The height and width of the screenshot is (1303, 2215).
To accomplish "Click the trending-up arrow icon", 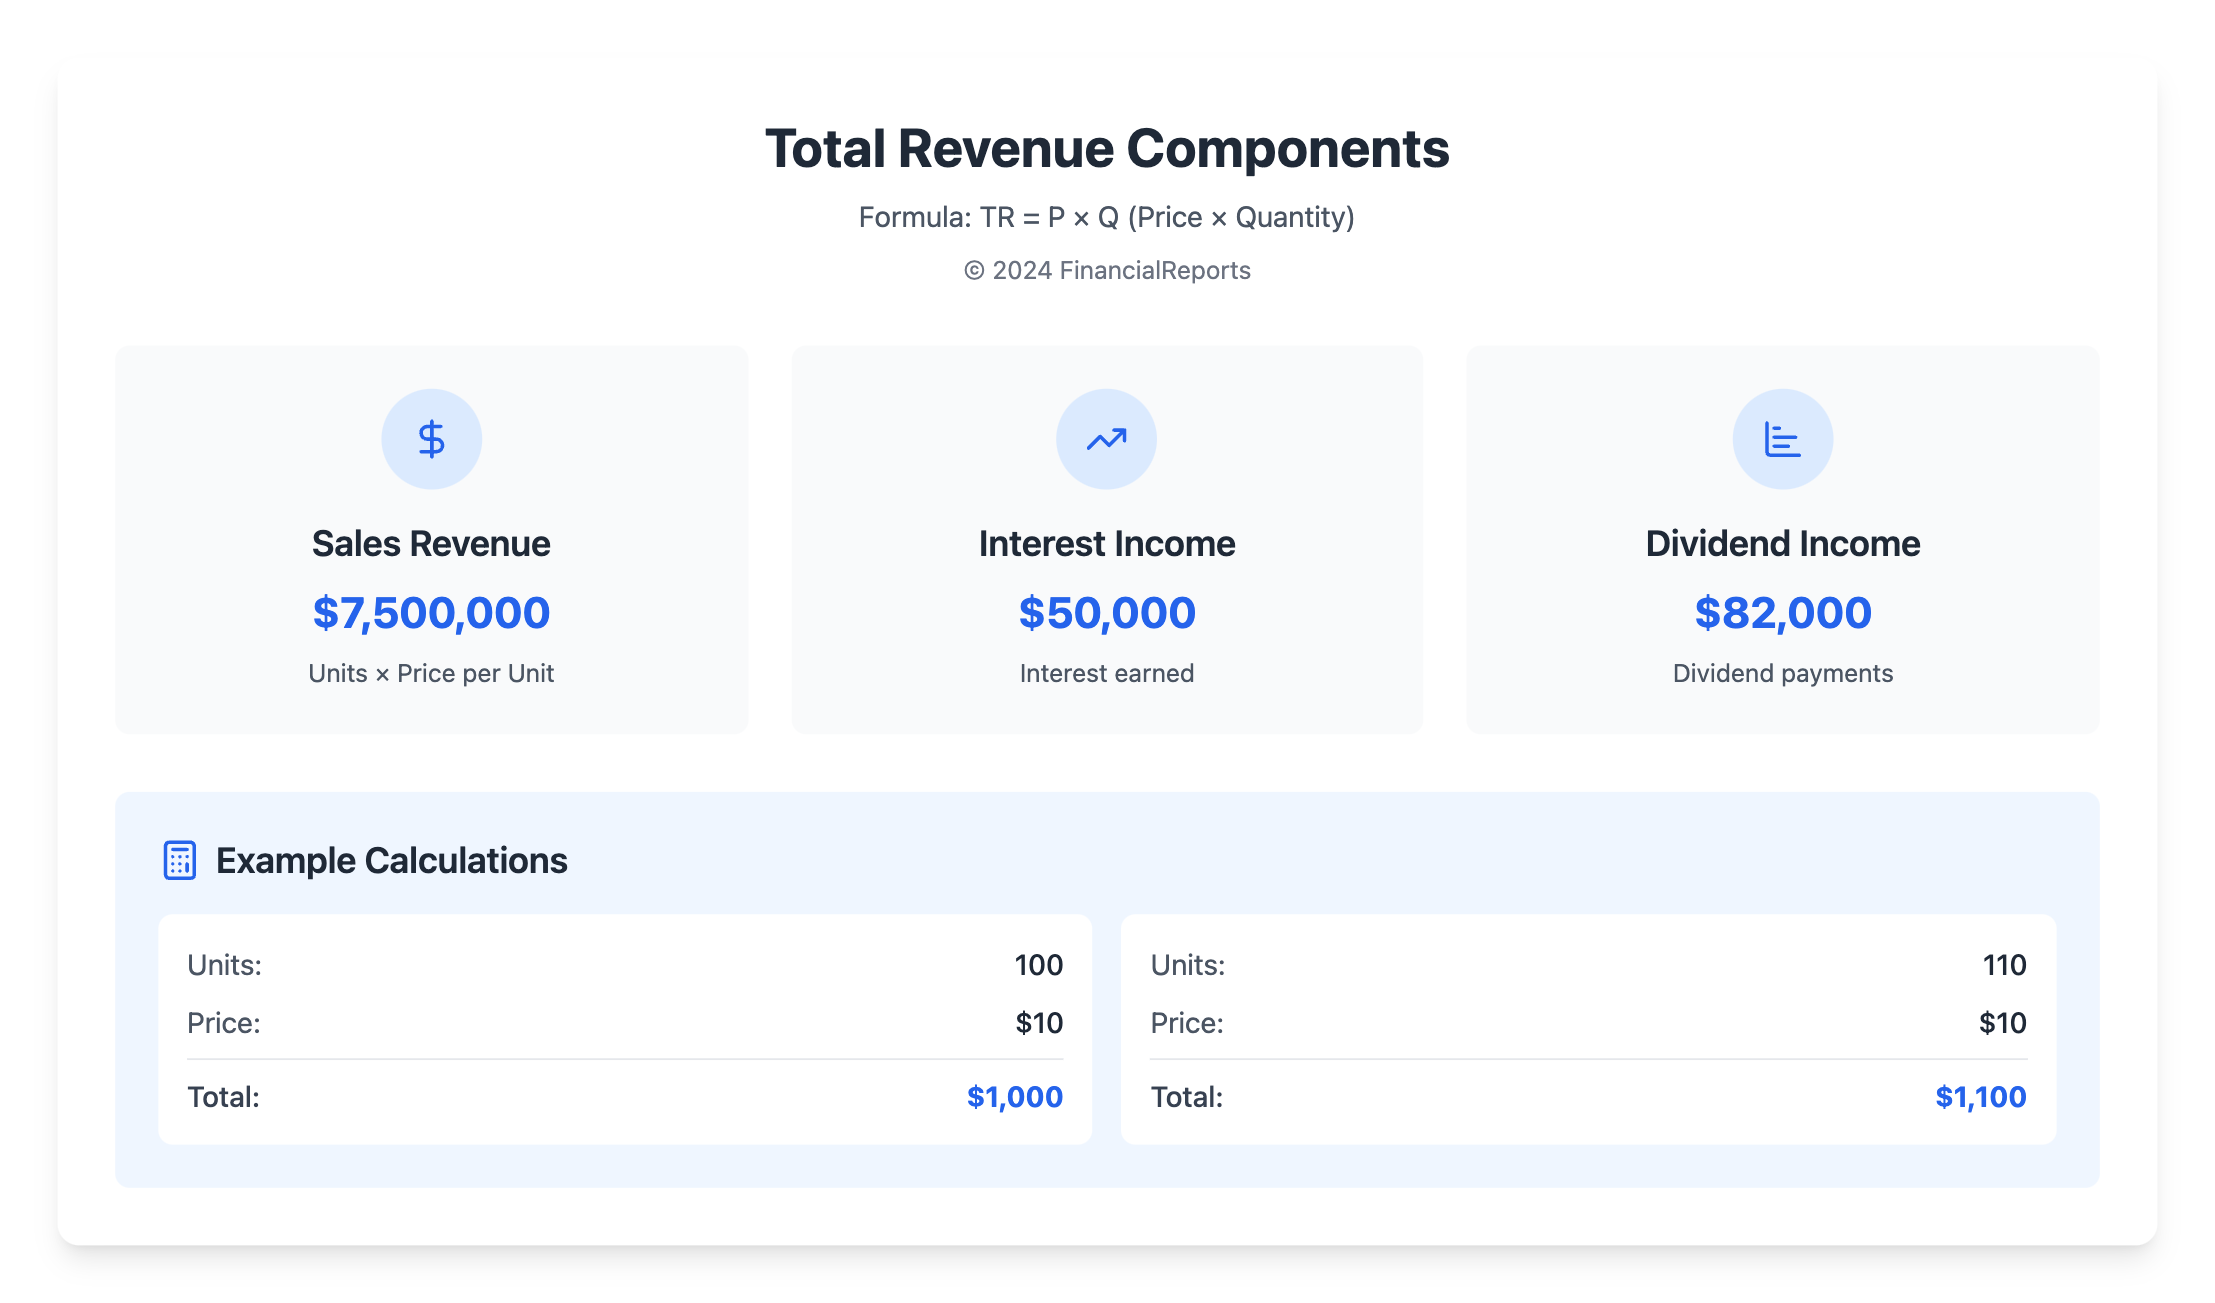I will (1106, 439).
